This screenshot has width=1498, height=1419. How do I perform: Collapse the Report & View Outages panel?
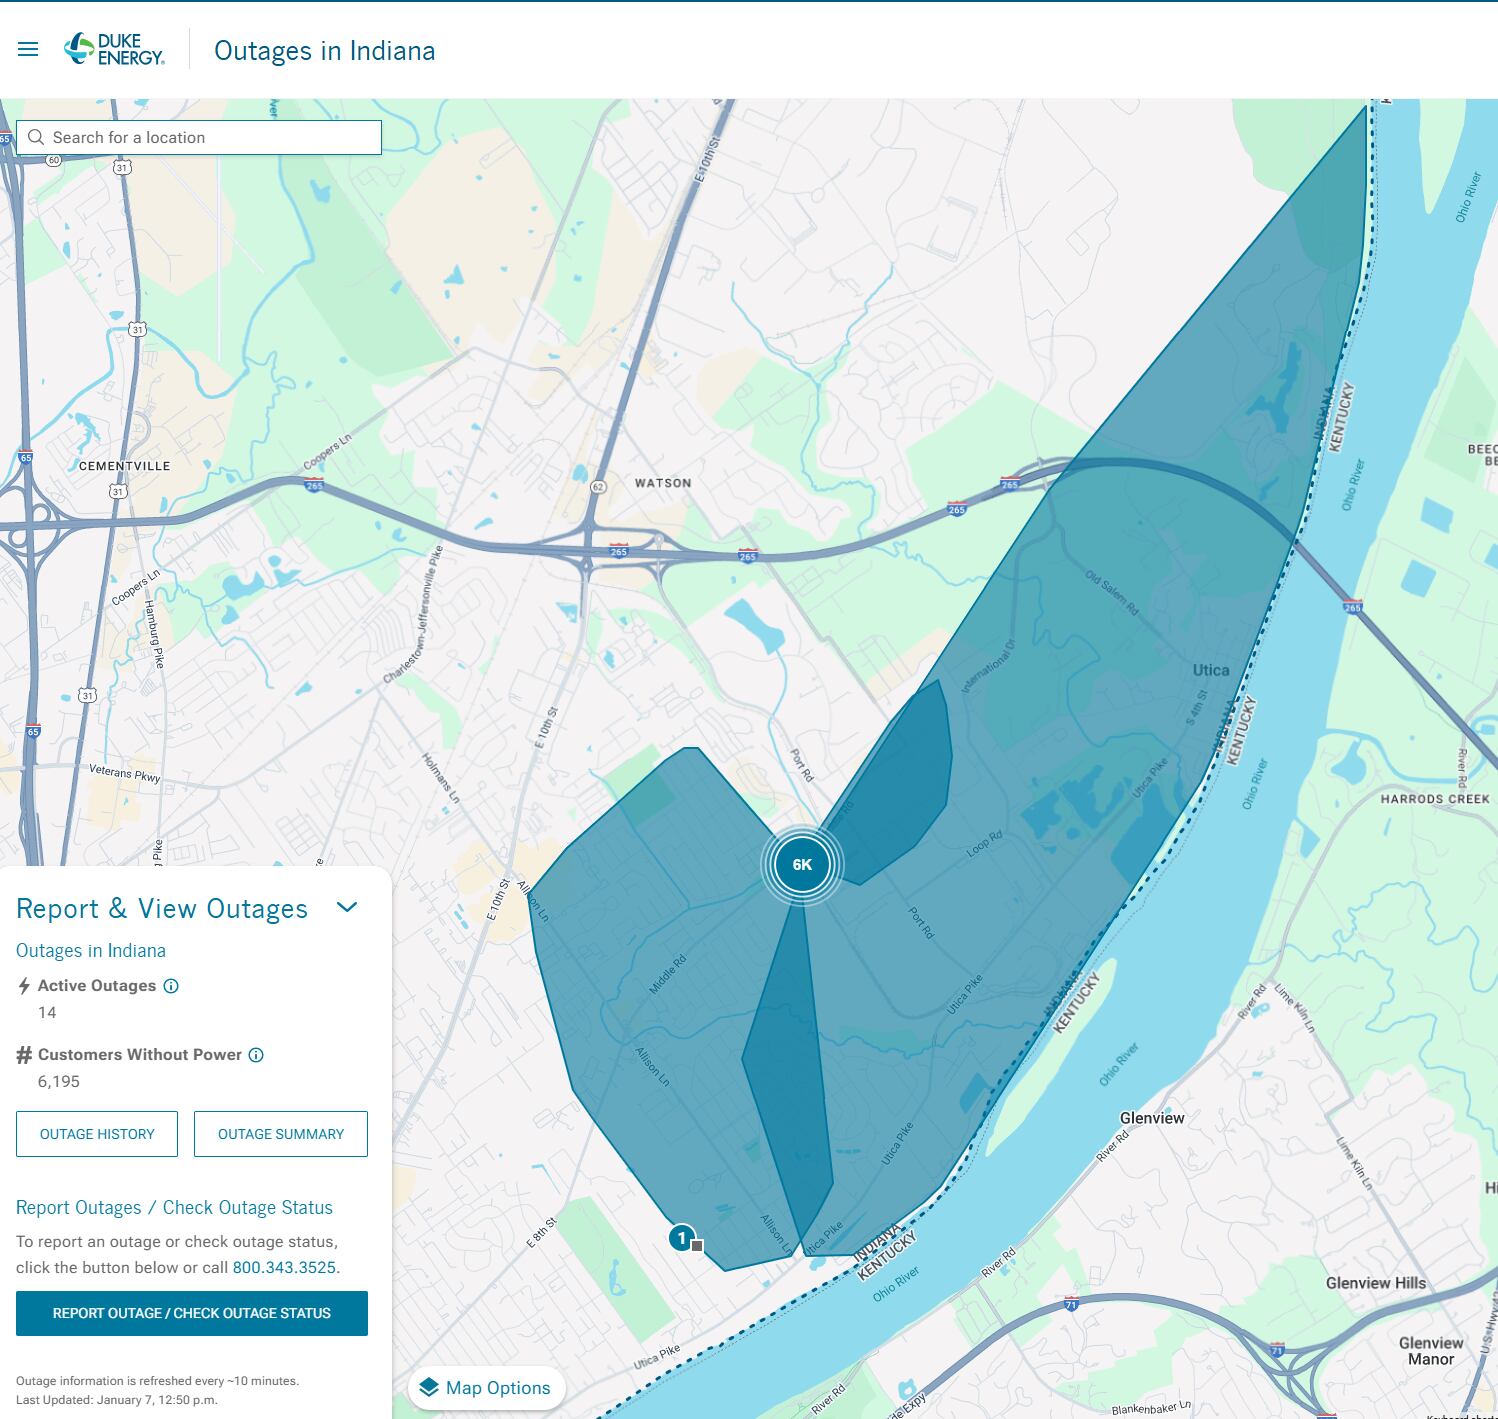[x=349, y=907]
